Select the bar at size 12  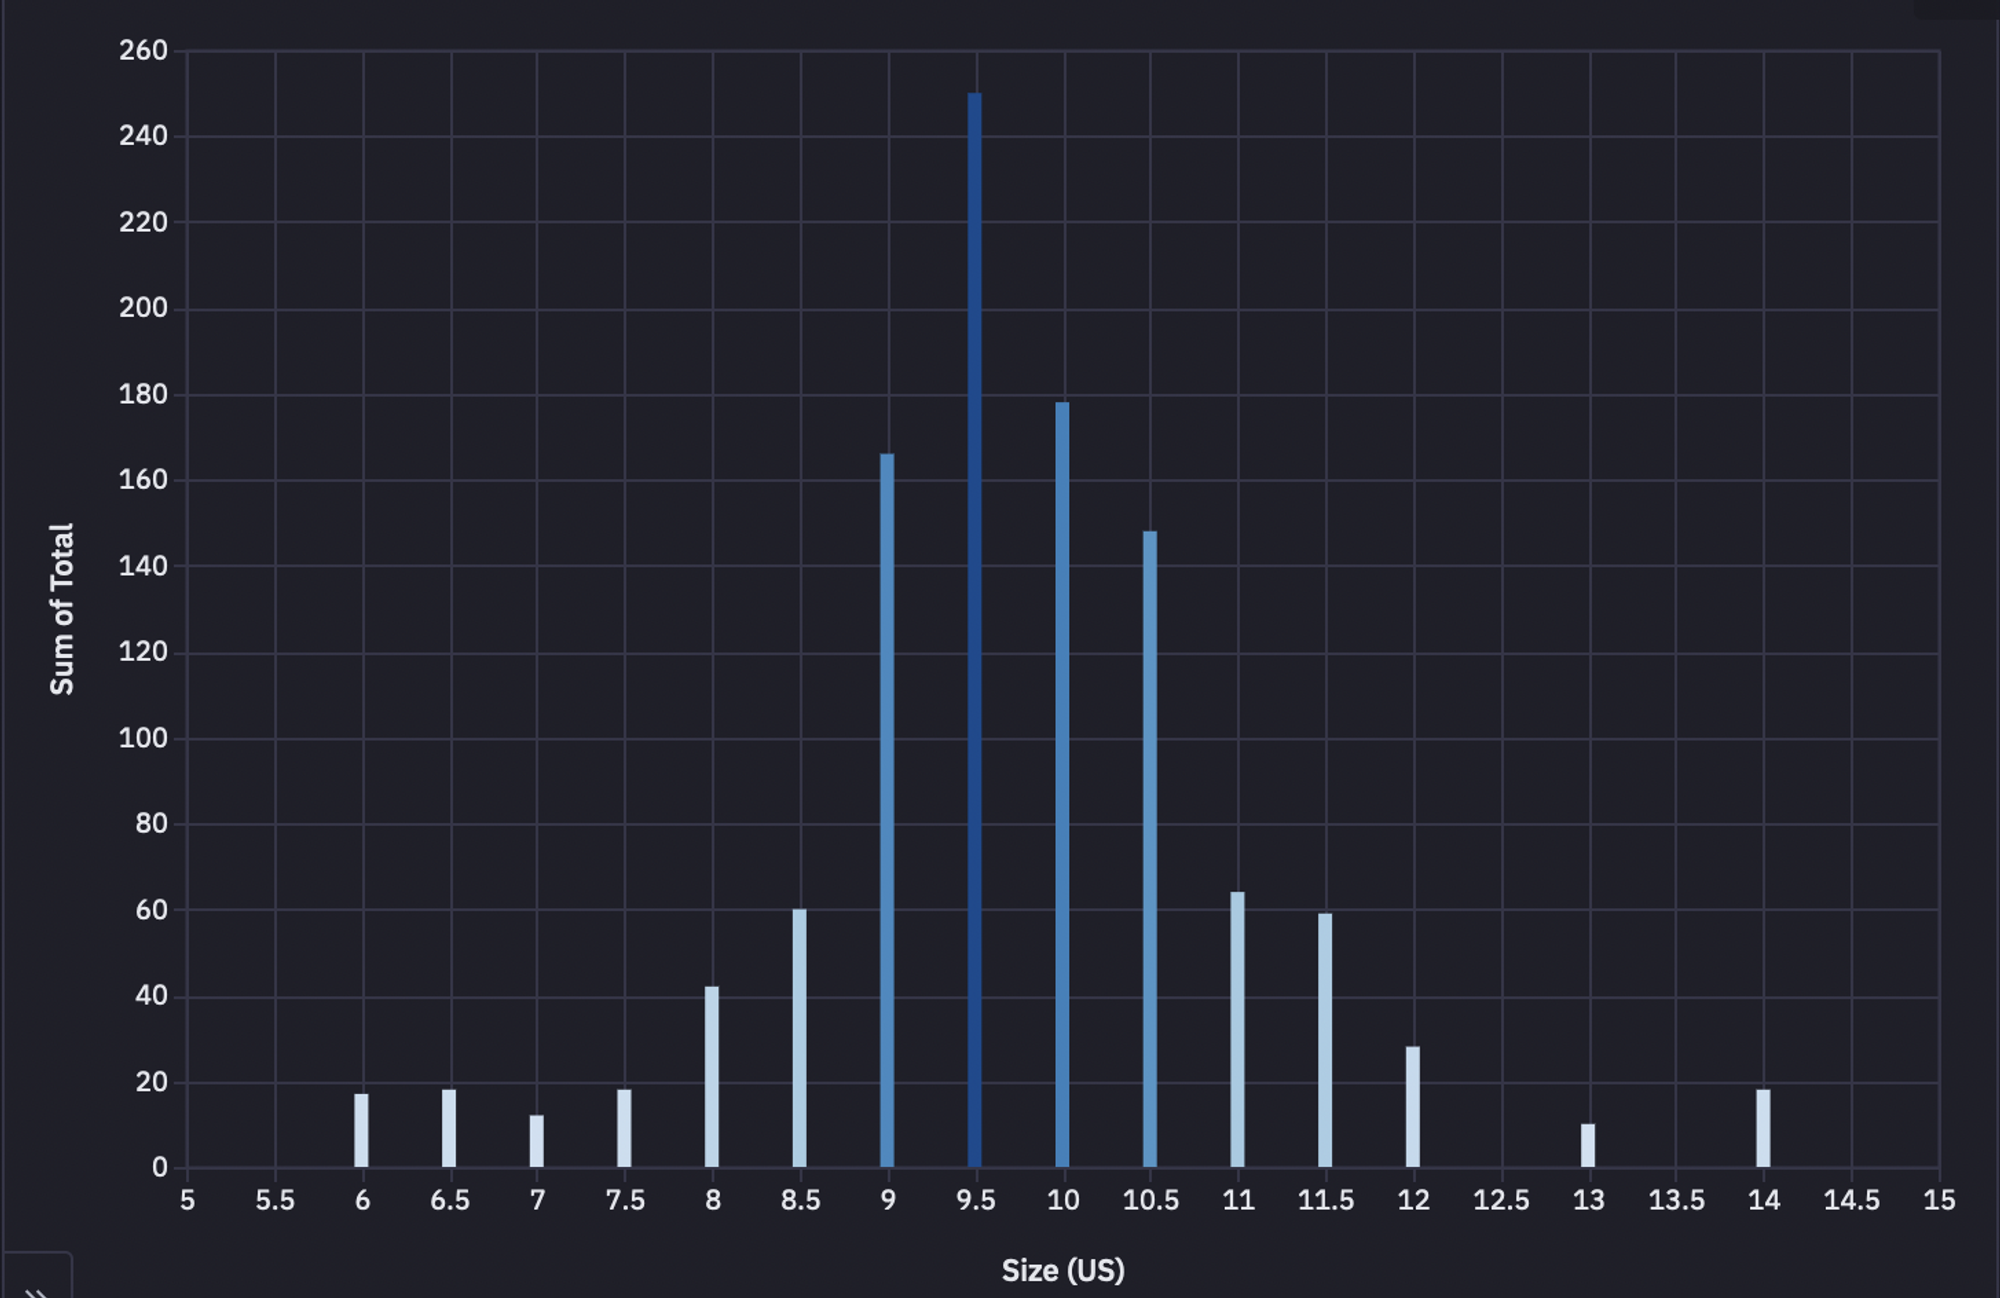1413,1107
